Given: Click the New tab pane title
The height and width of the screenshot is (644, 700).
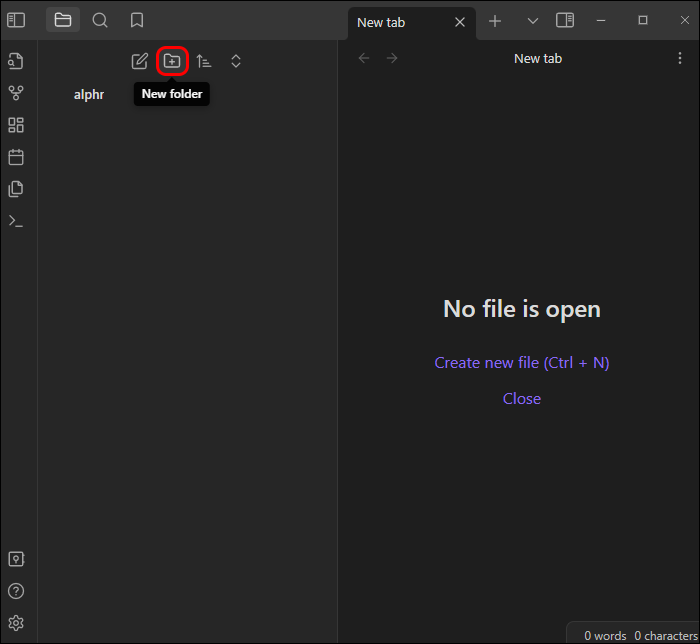Looking at the screenshot, I should (x=538, y=58).
